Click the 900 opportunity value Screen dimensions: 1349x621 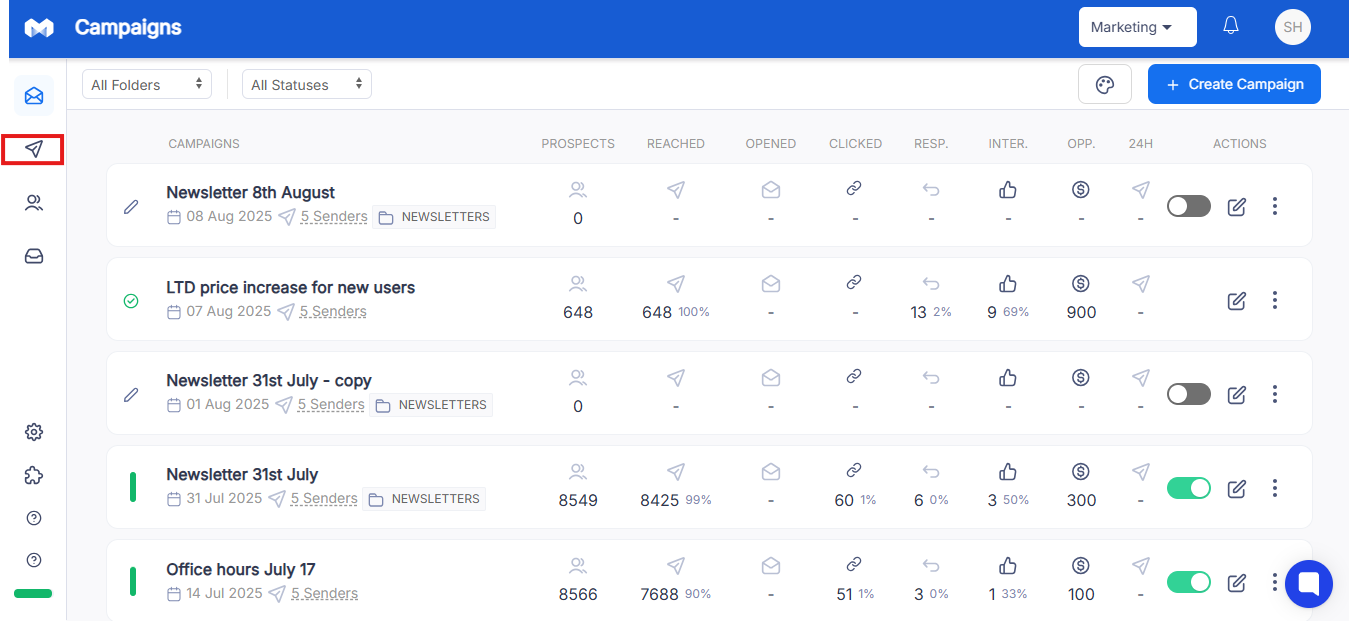[1081, 312]
